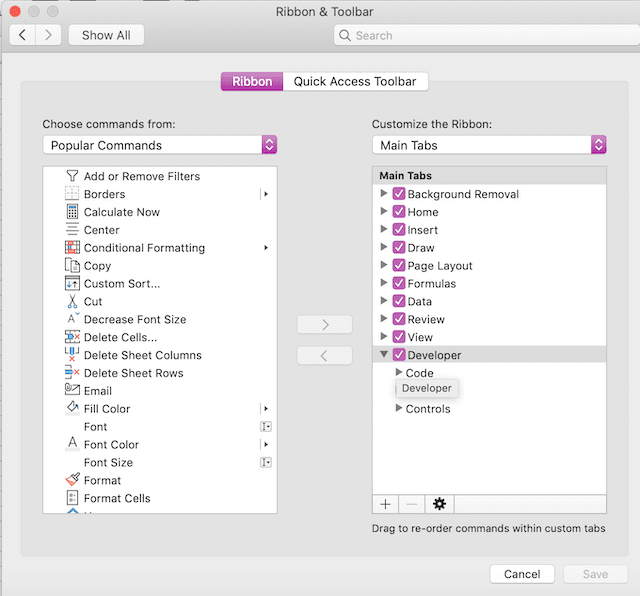Click the Custom Sort icon
The width and height of the screenshot is (640, 596).
(72, 283)
